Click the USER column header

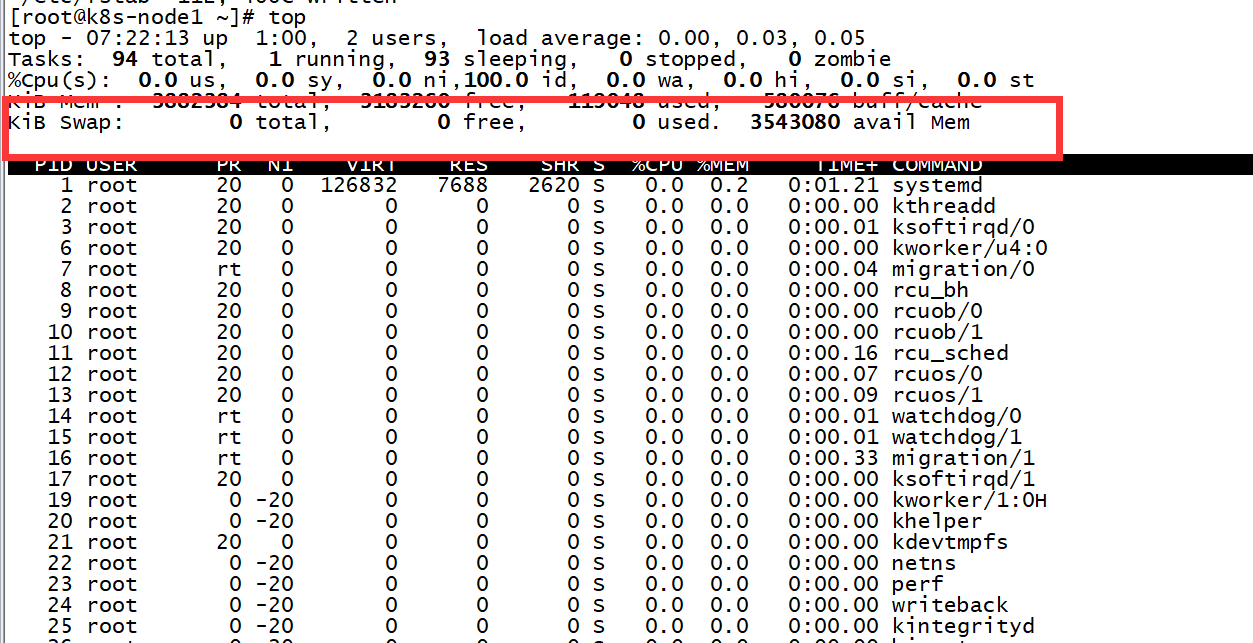(x=111, y=164)
